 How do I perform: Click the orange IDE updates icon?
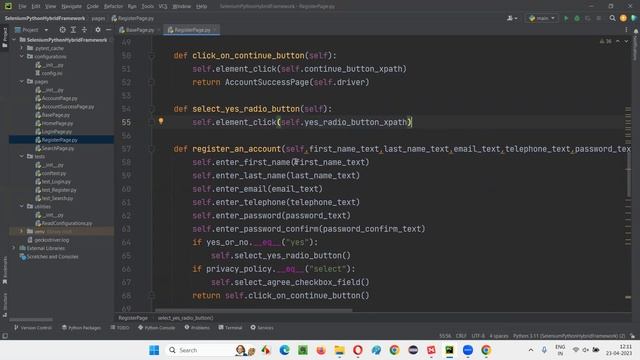click(623, 18)
